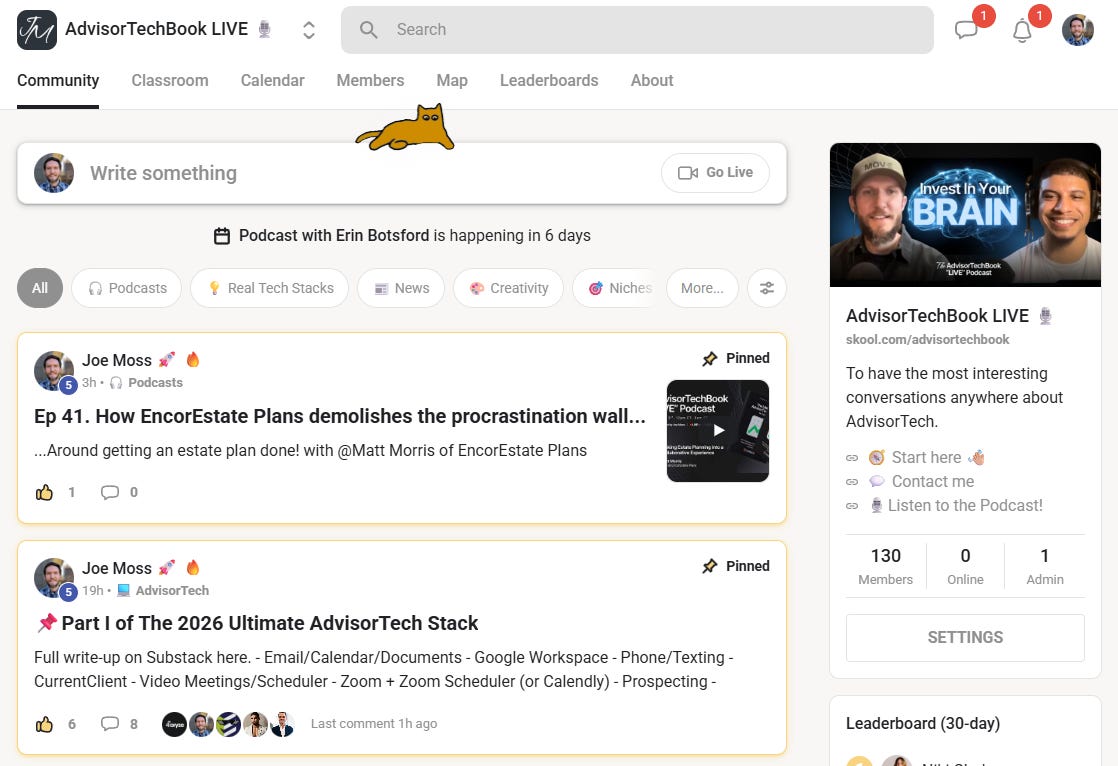Filter posts by Real Tech Stacks
Viewport: 1118px width, 766px height.
tap(270, 288)
